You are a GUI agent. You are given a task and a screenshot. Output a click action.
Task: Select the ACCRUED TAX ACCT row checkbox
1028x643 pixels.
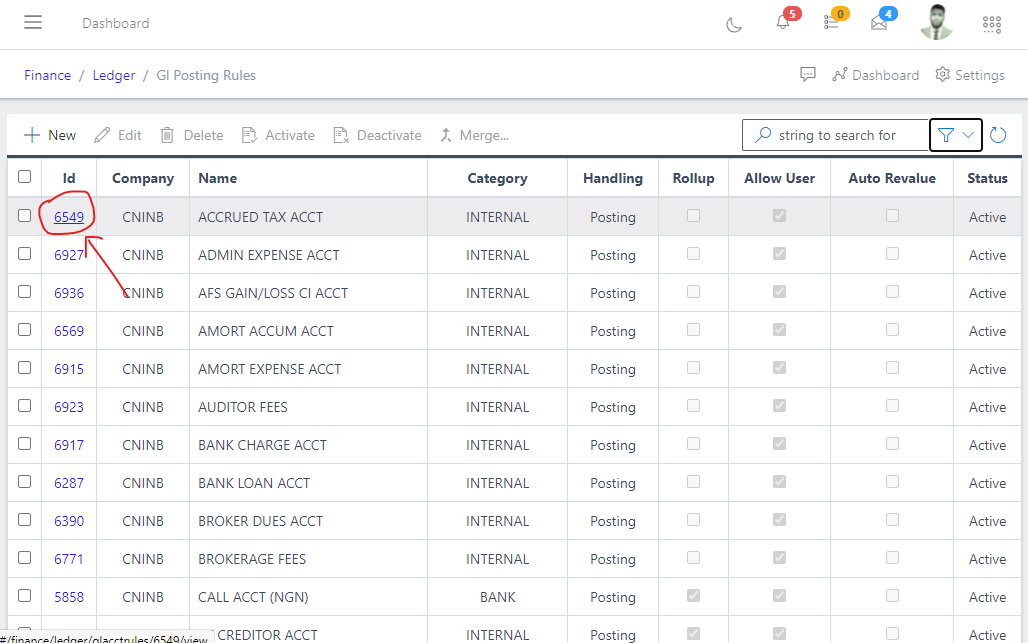(x=25, y=216)
